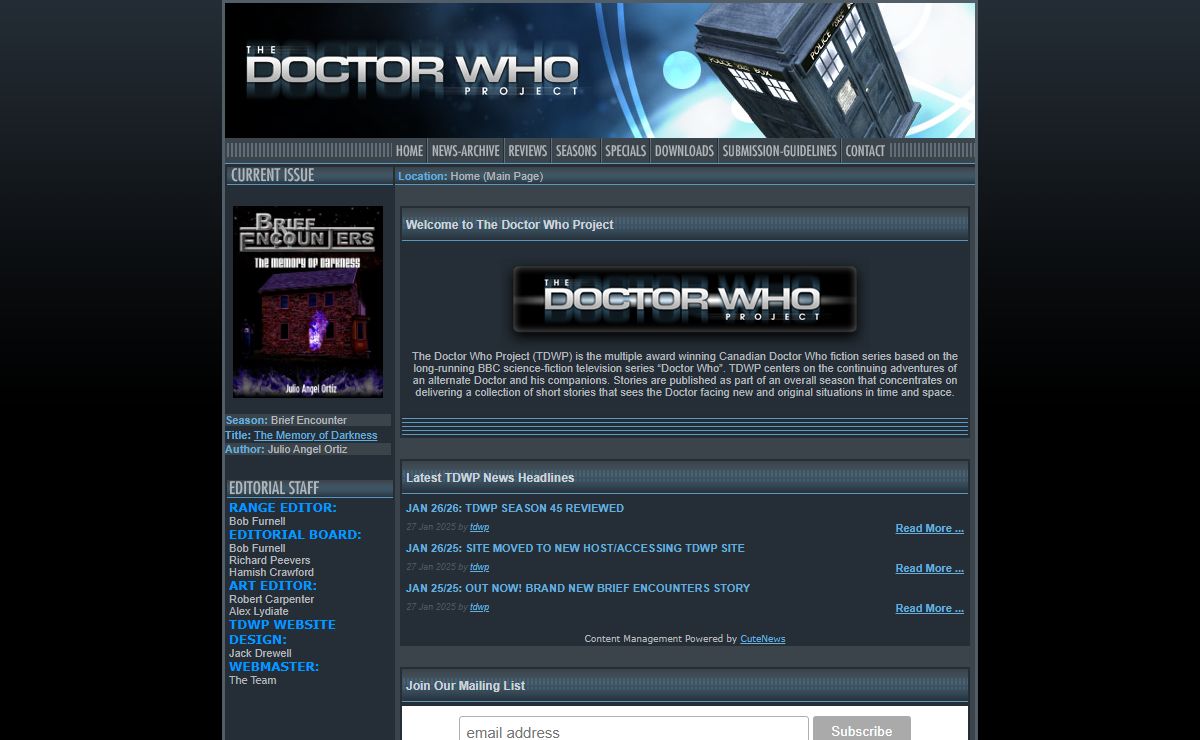Click Season: Brief Encounter text
Viewport: 1200px width, 740px height.
(286, 420)
